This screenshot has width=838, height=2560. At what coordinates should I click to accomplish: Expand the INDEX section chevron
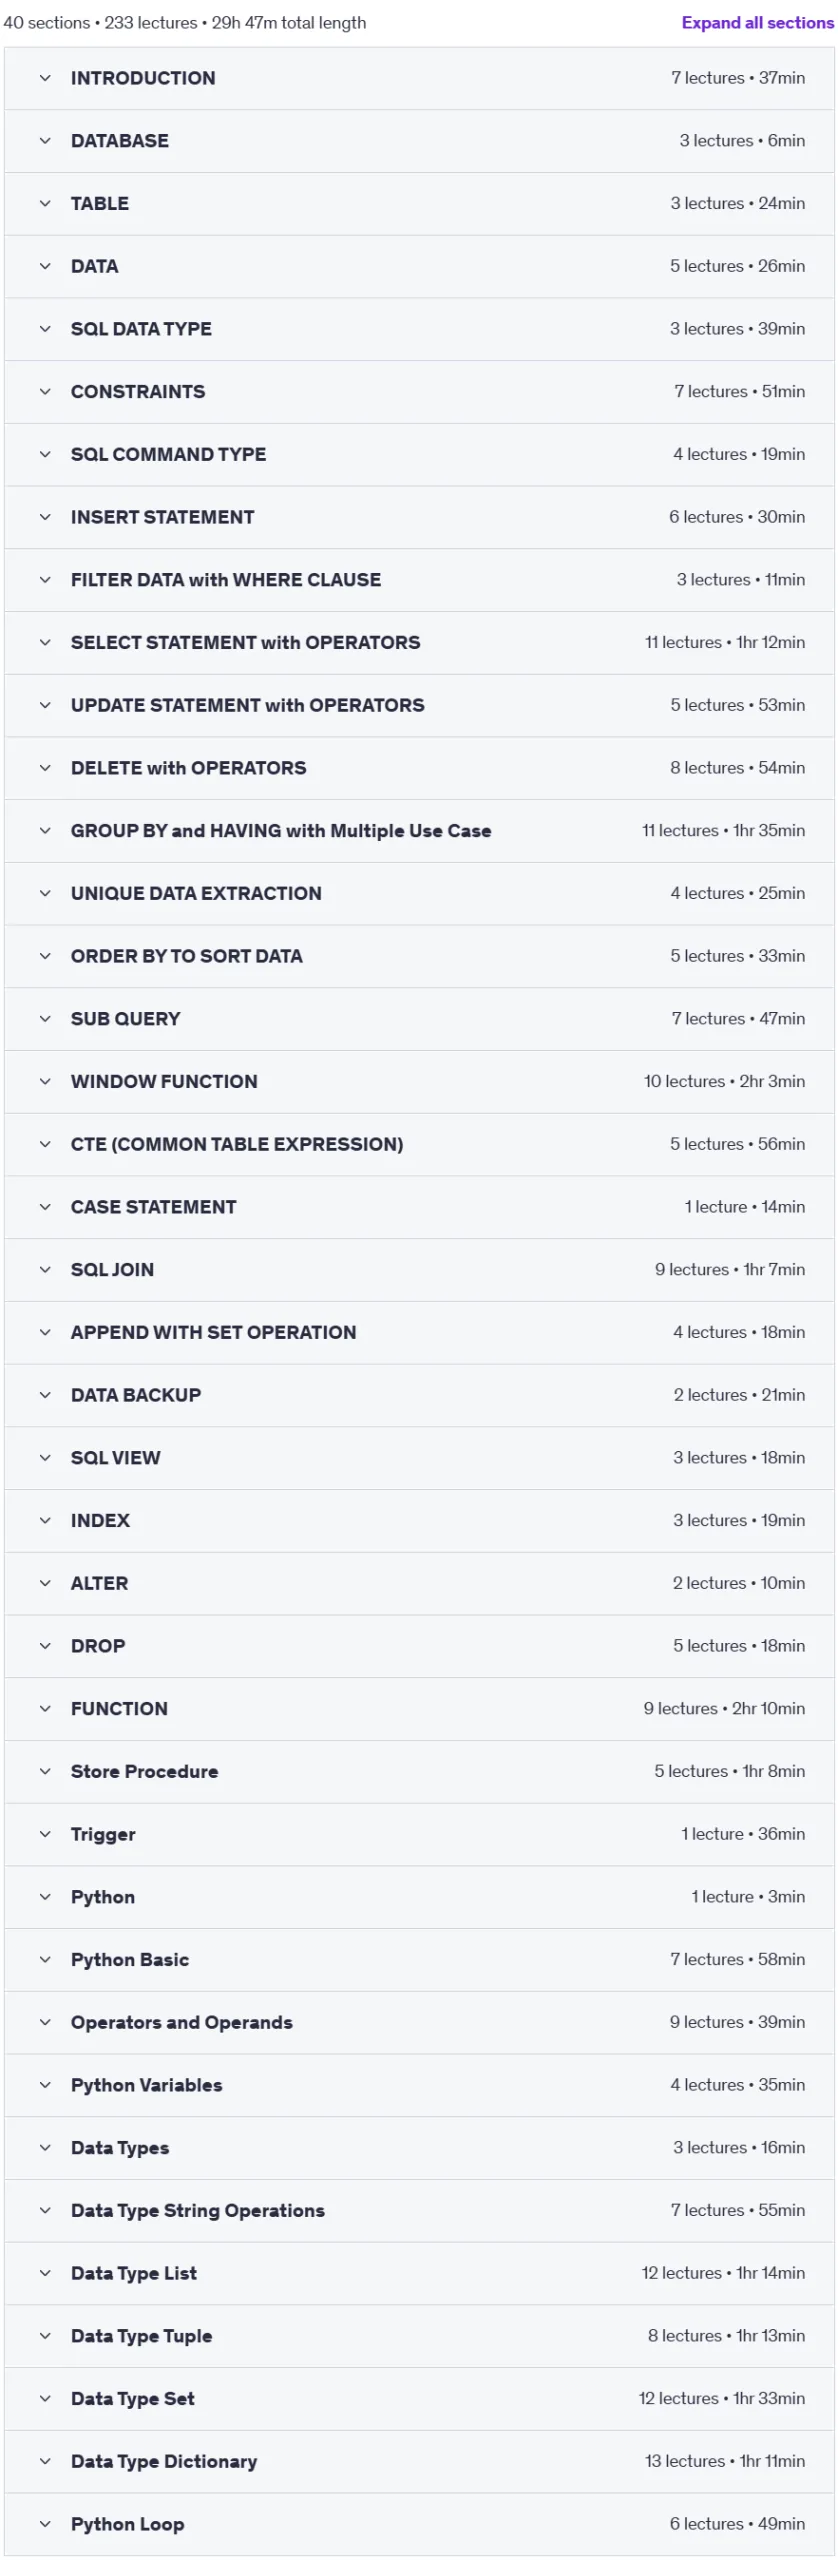tap(45, 1521)
